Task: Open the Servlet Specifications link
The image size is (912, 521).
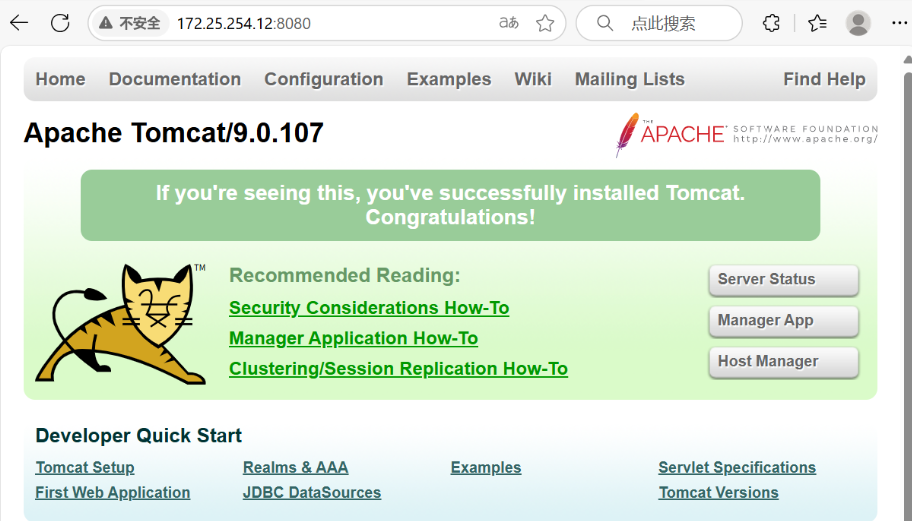Action: click(x=737, y=468)
